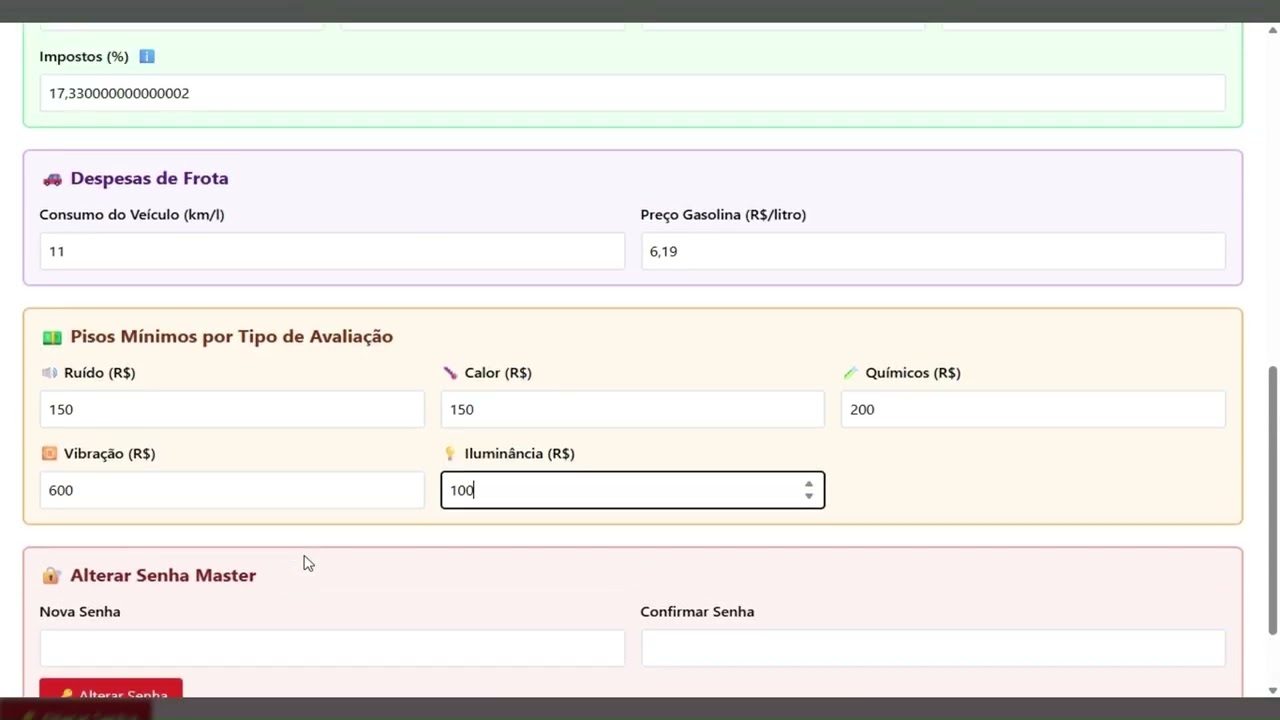Click the money icon beside Pisos Mínimos
This screenshot has width=1280, height=720.
[52, 337]
